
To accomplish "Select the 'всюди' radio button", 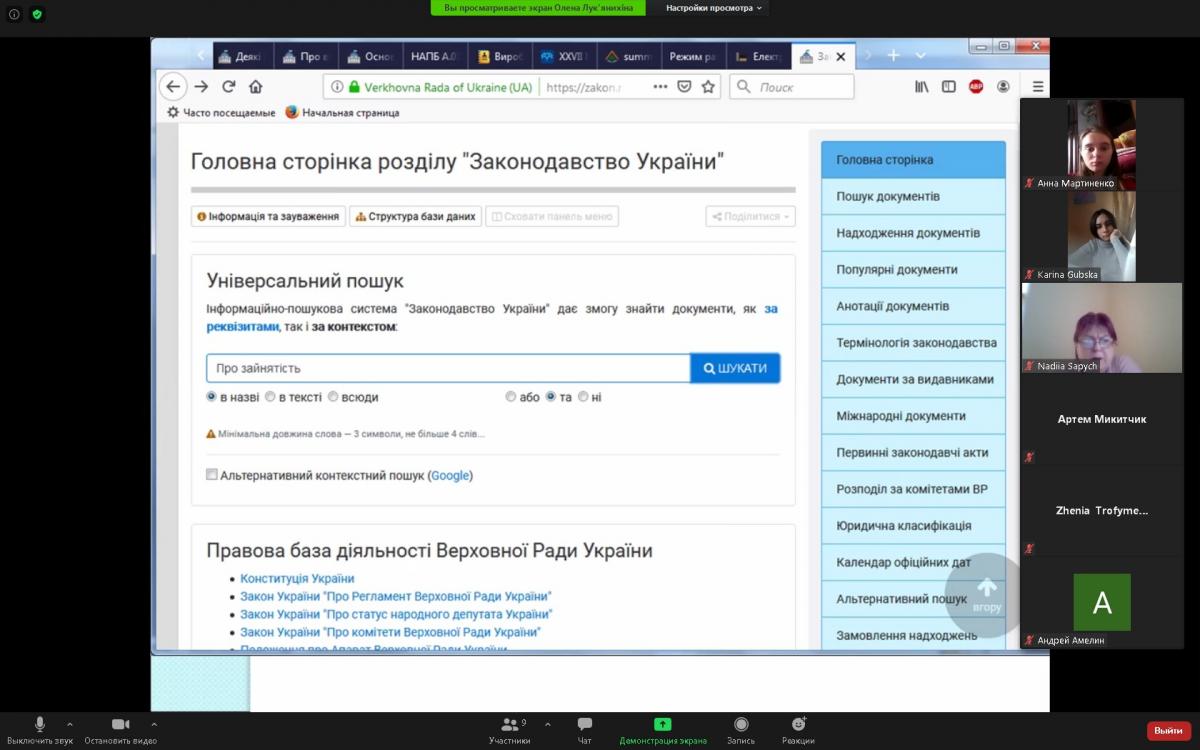I will tap(333, 397).
